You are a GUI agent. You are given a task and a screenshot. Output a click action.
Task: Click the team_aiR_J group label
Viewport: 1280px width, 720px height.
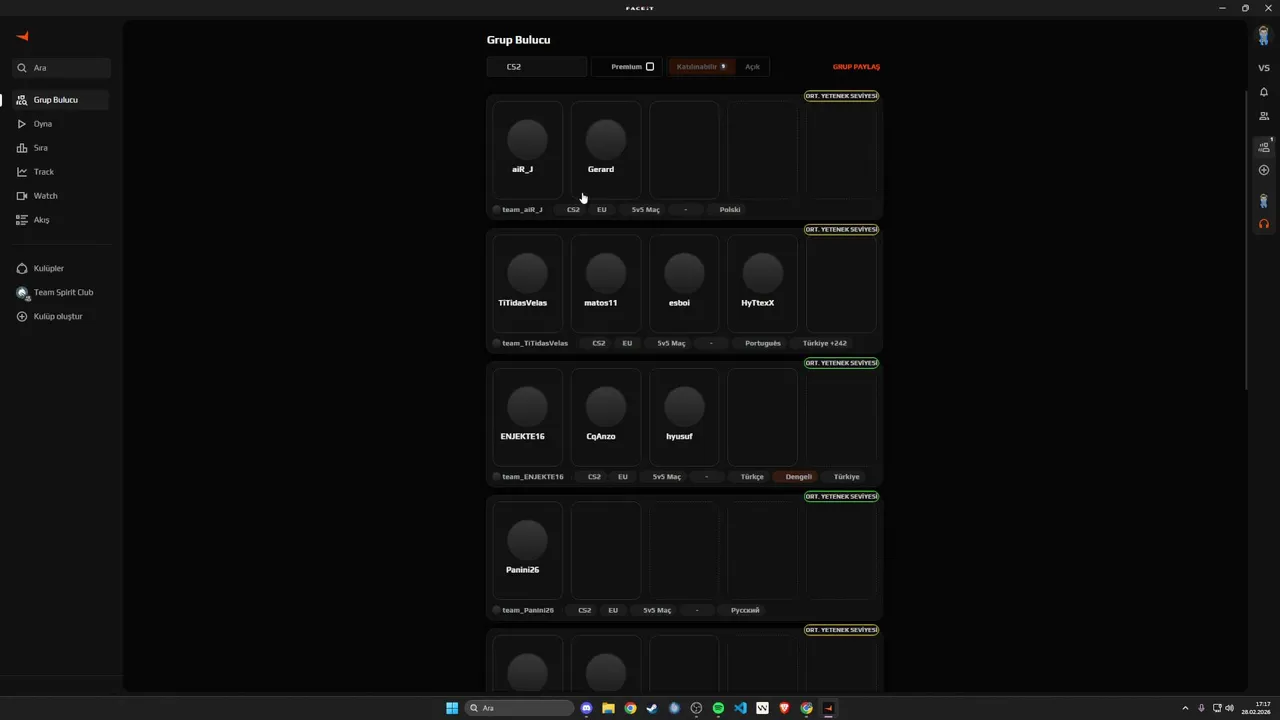[x=522, y=210]
